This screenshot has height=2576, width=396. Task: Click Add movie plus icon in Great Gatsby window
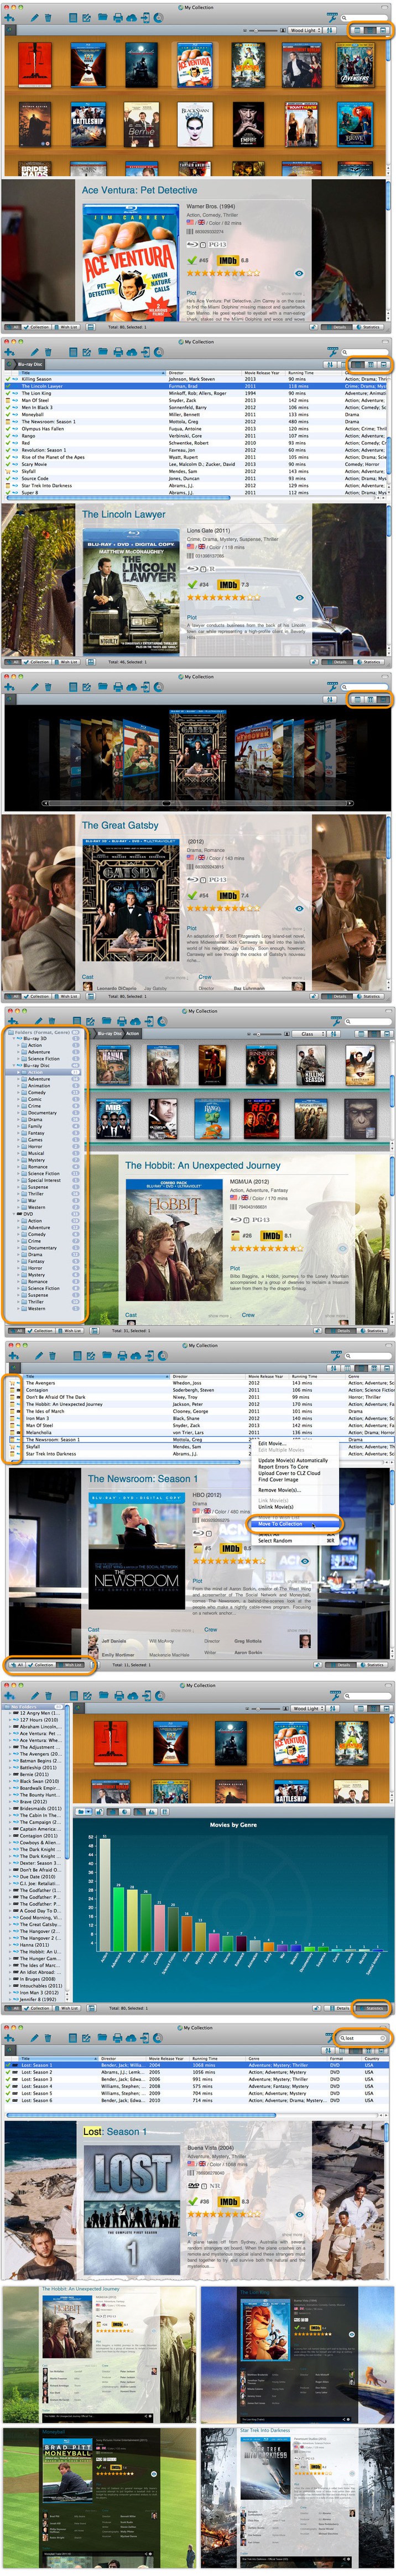(x=9, y=687)
